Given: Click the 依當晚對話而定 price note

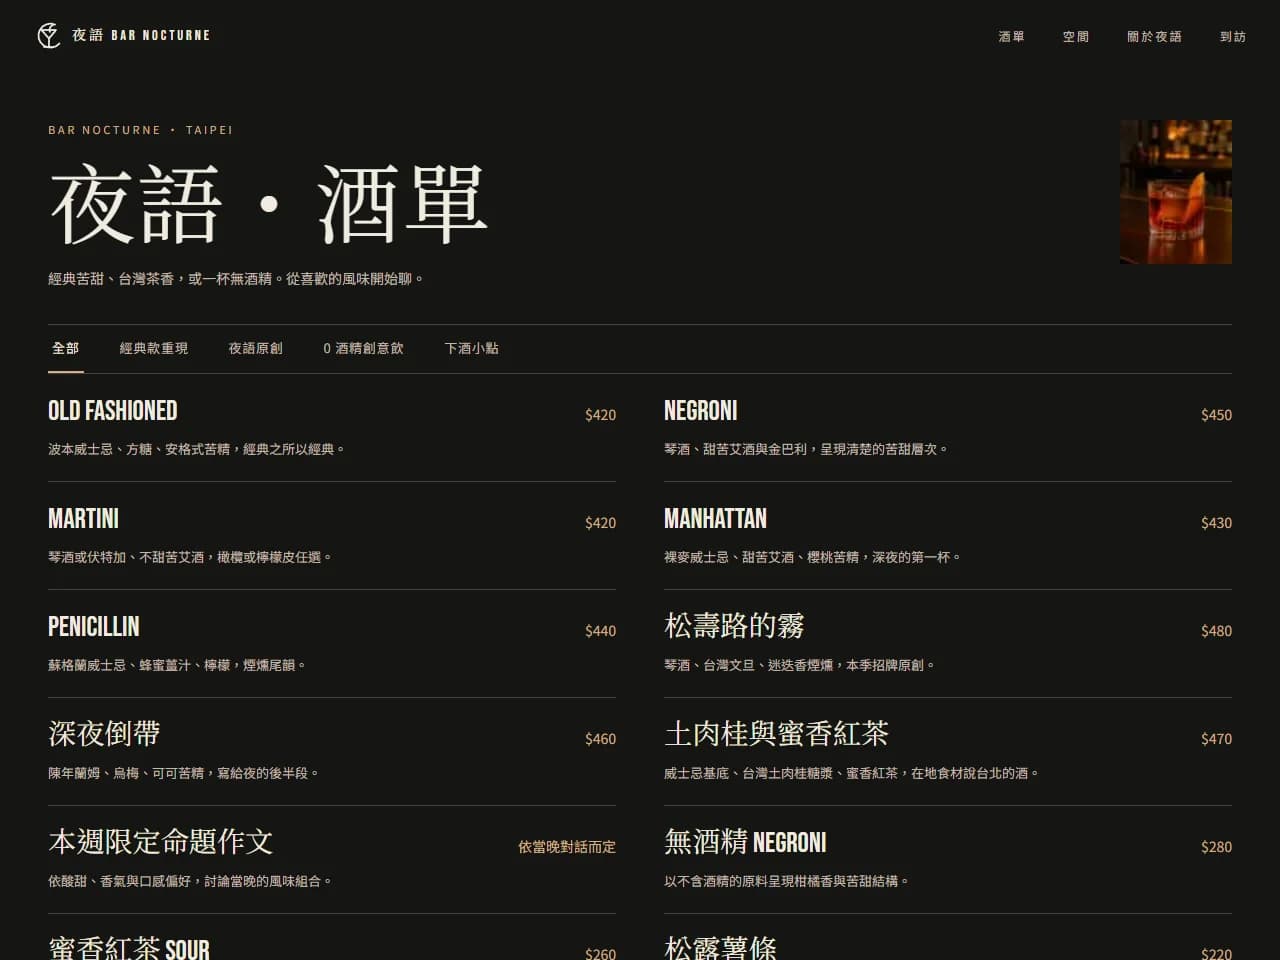Looking at the screenshot, I should [567, 847].
